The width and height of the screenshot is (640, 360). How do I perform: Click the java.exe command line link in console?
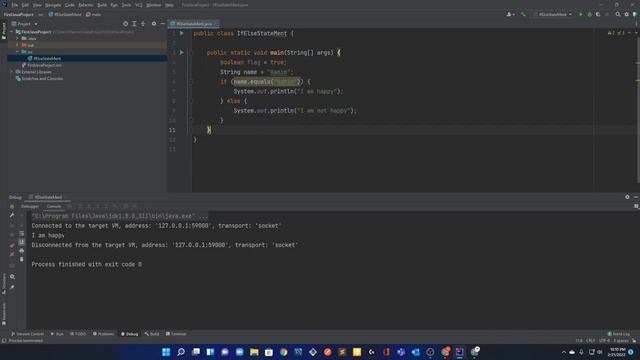[x=120, y=216]
